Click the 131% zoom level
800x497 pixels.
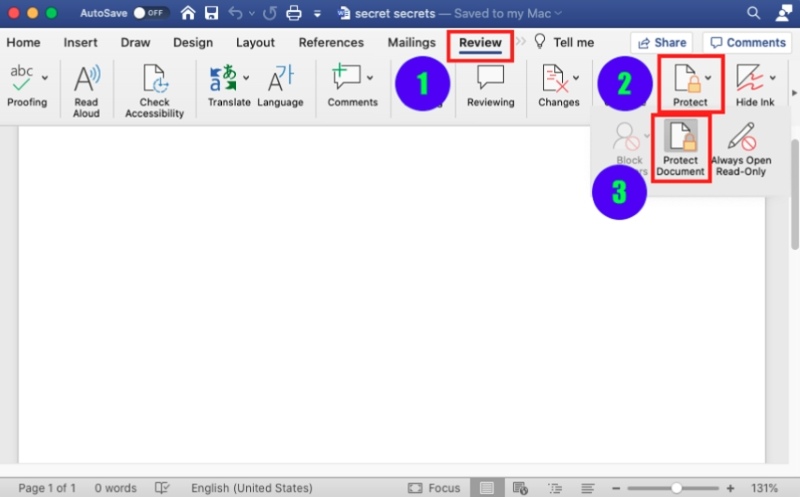(764, 488)
